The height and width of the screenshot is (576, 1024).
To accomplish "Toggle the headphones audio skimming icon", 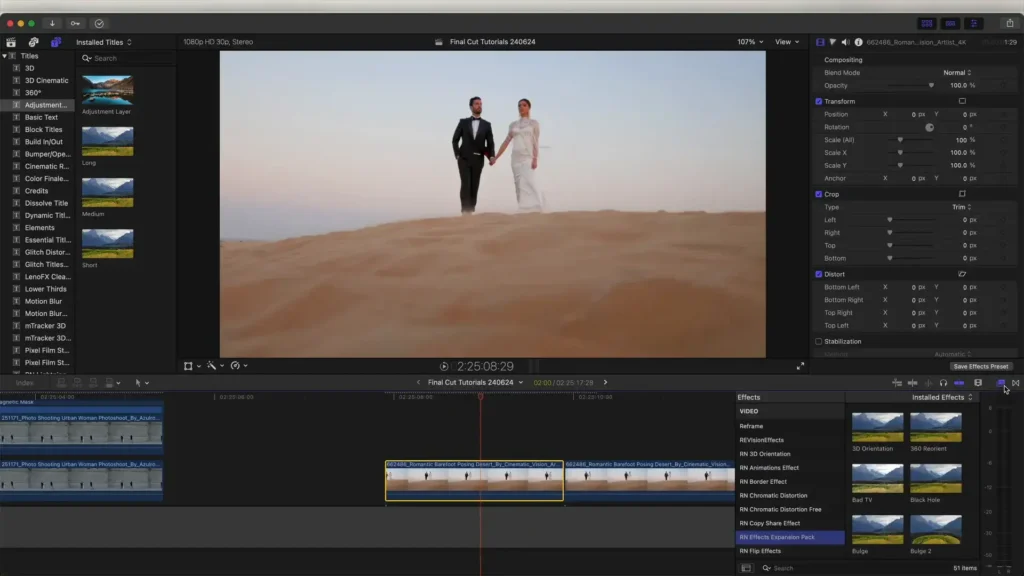I will 943,383.
